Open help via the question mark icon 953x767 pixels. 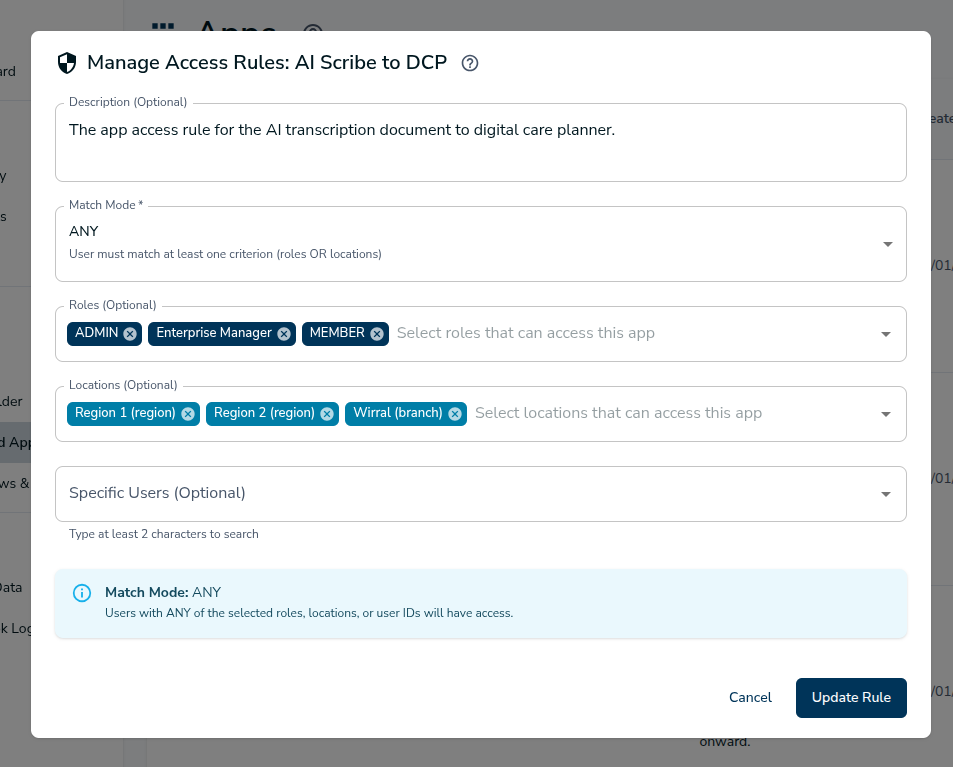point(470,62)
